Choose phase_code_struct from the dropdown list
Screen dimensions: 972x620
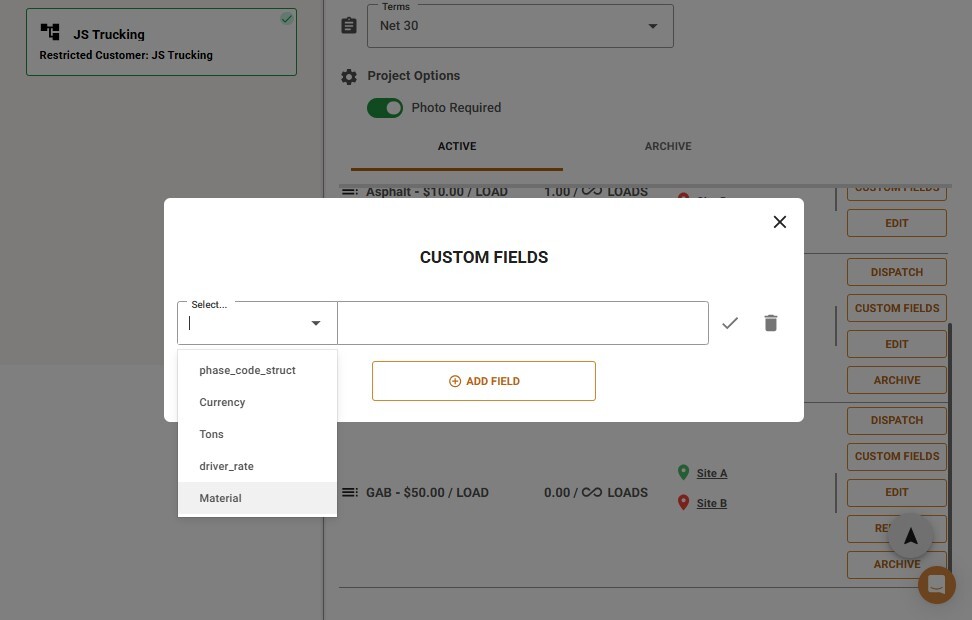click(257, 370)
